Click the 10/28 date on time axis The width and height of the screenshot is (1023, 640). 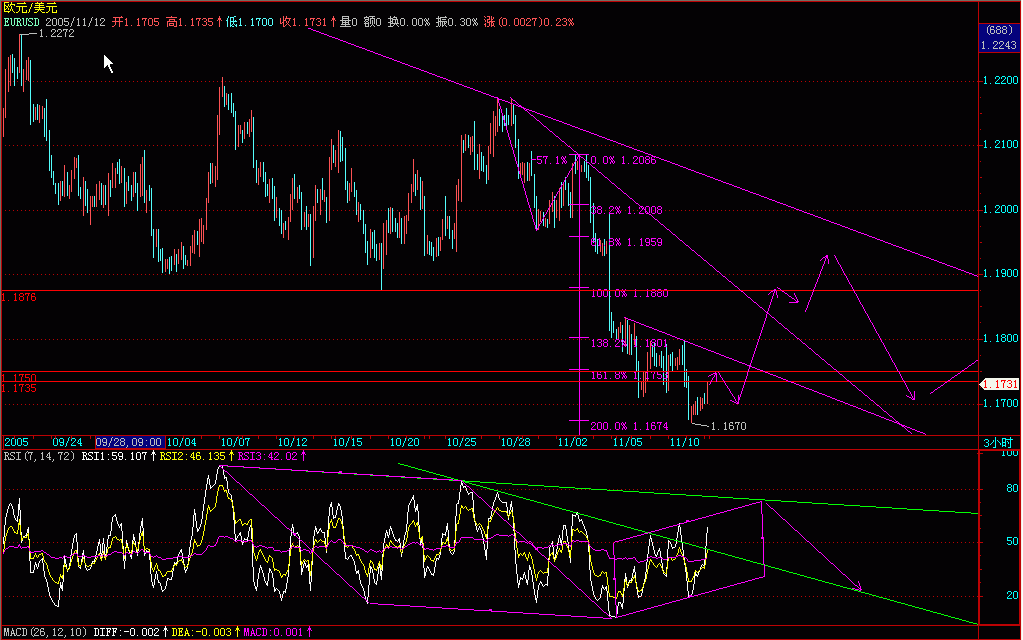point(515,442)
